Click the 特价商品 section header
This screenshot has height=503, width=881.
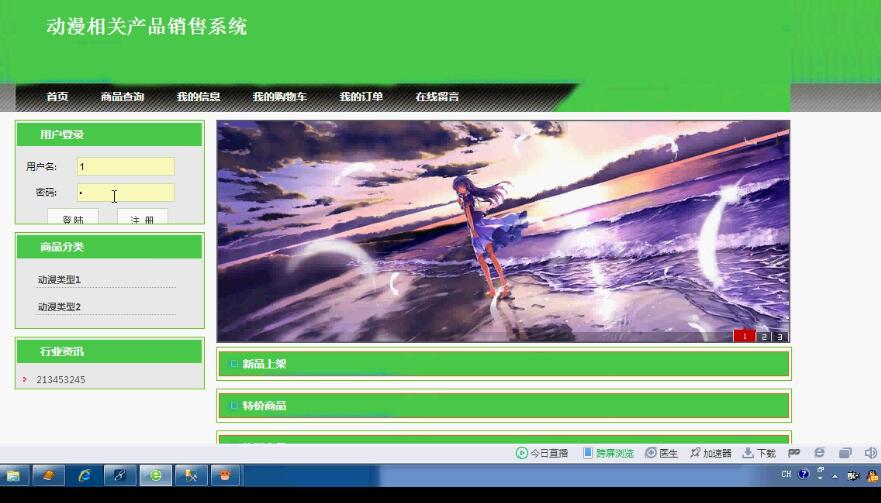(x=504, y=405)
